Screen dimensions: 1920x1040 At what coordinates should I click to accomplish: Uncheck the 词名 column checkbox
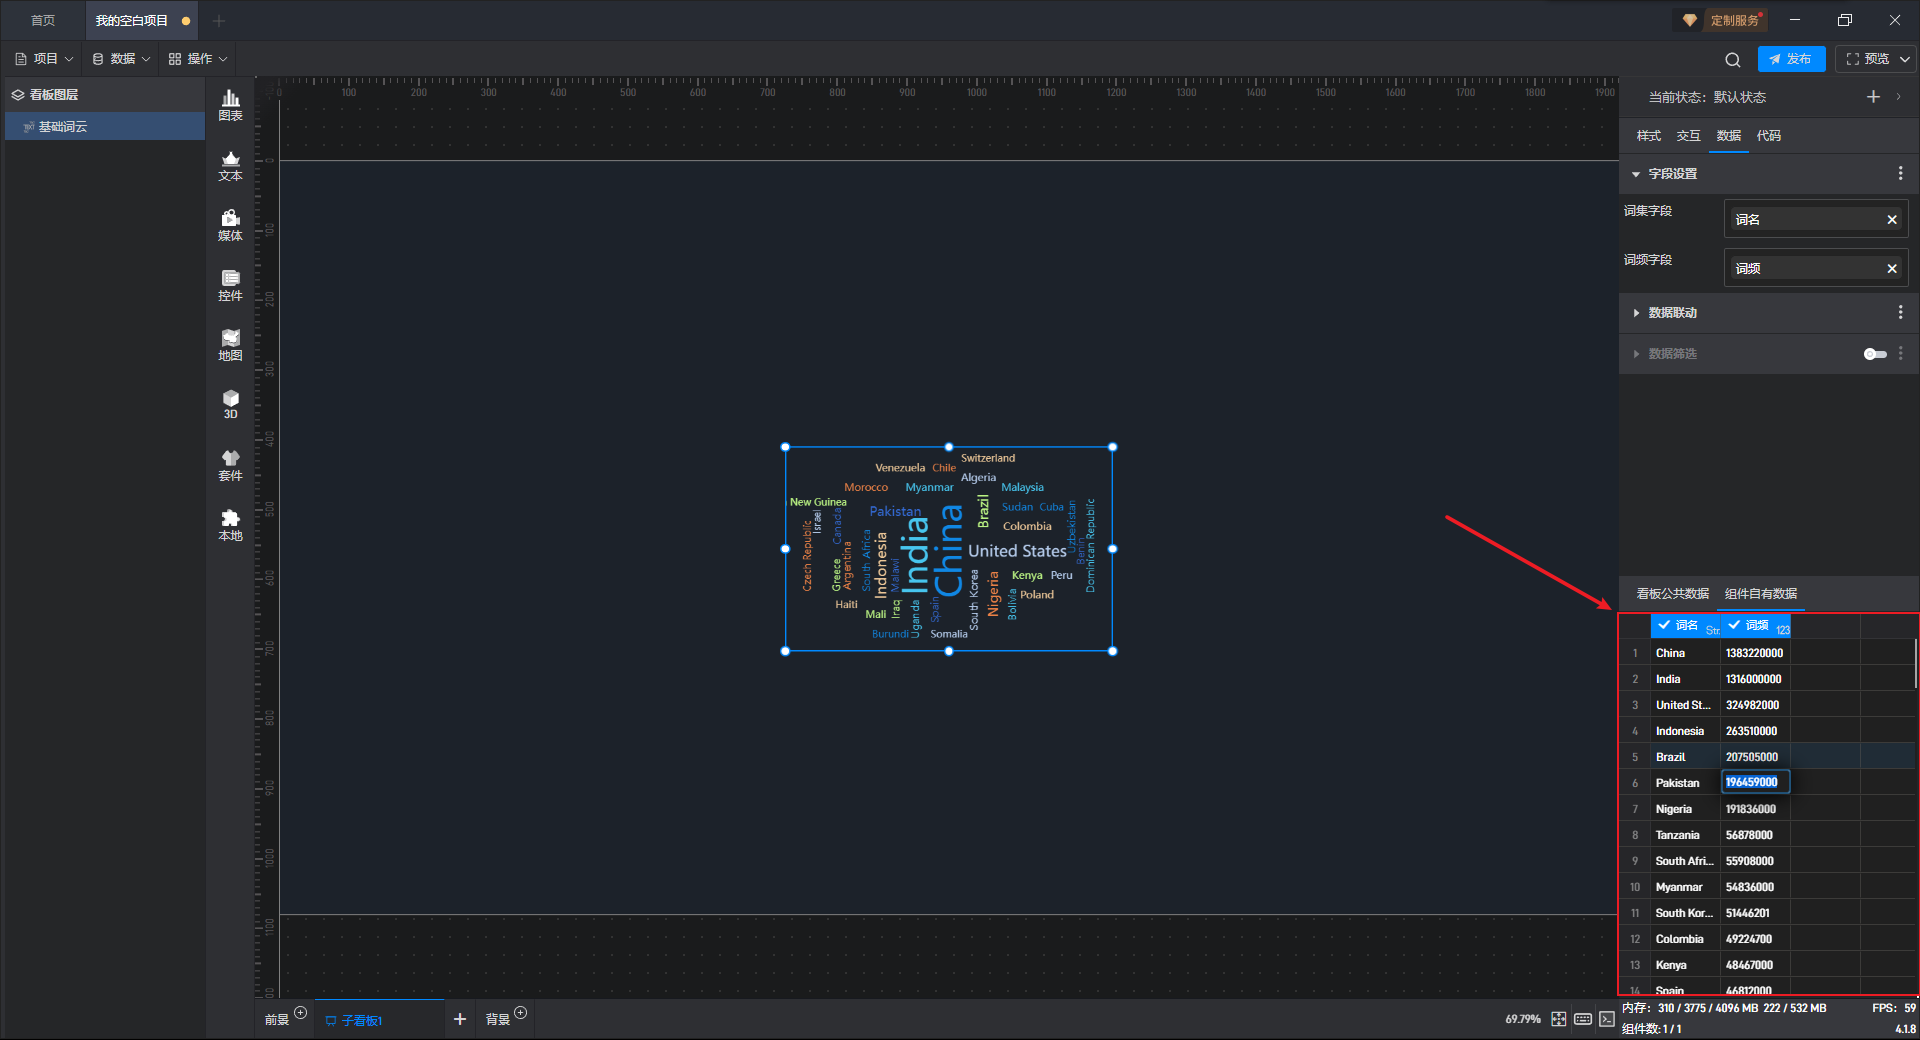coord(1664,625)
